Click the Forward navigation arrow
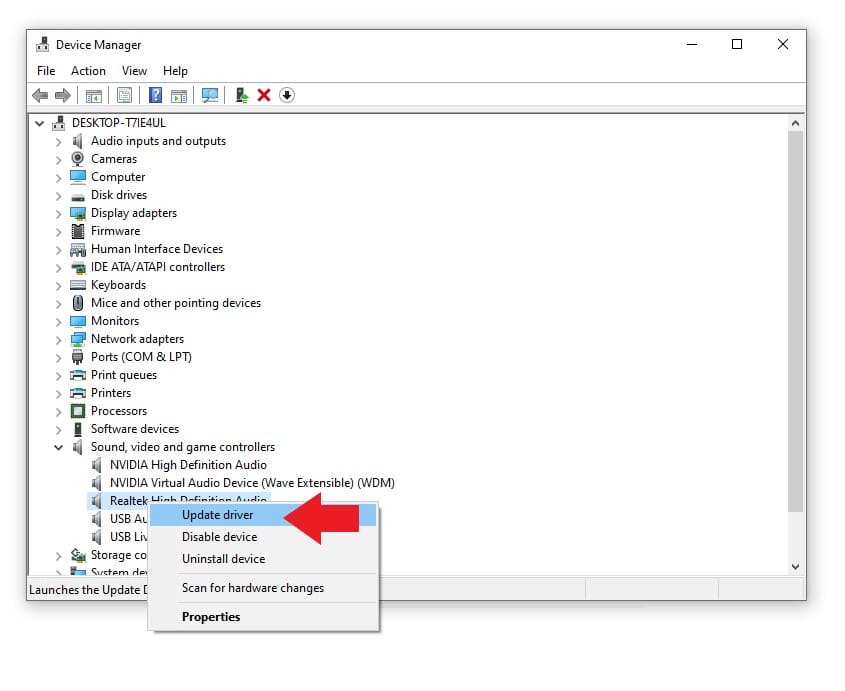The width and height of the screenshot is (845, 691). point(61,95)
